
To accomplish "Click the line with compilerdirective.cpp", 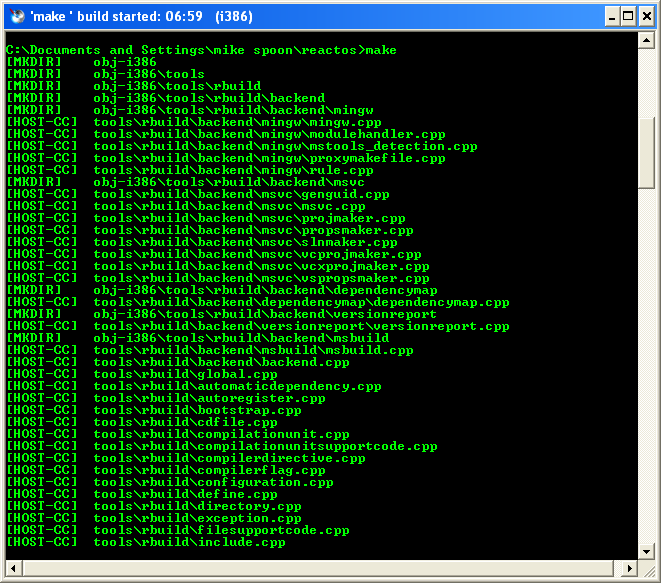I will coord(186,459).
